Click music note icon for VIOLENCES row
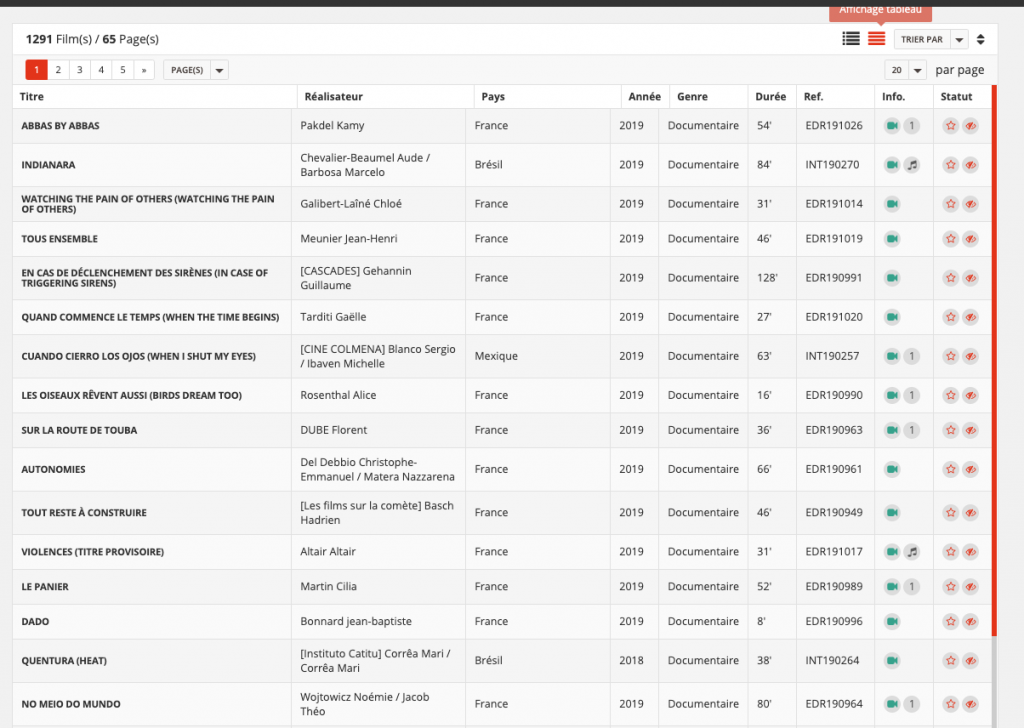Image resolution: width=1024 pixels, height=728 pixels. click(911, 552)
